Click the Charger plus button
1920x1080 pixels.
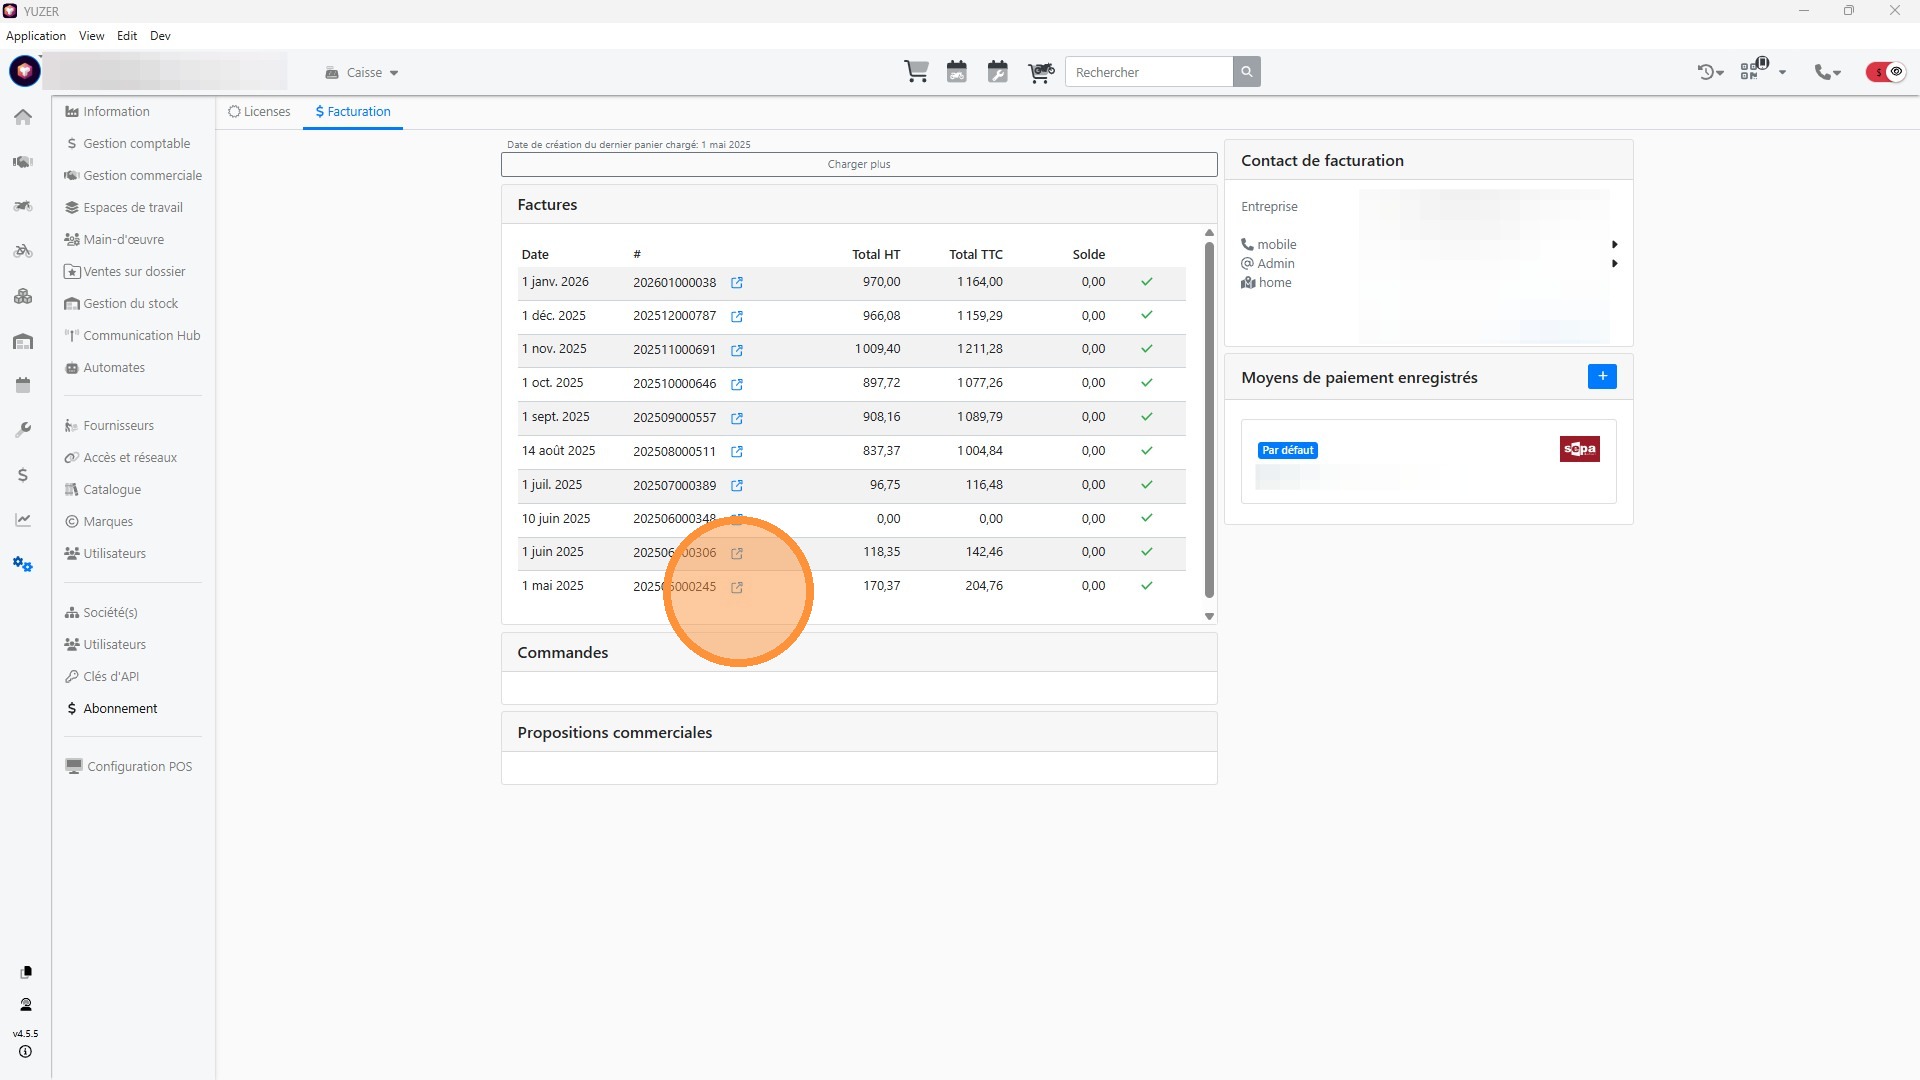(858, 164)
